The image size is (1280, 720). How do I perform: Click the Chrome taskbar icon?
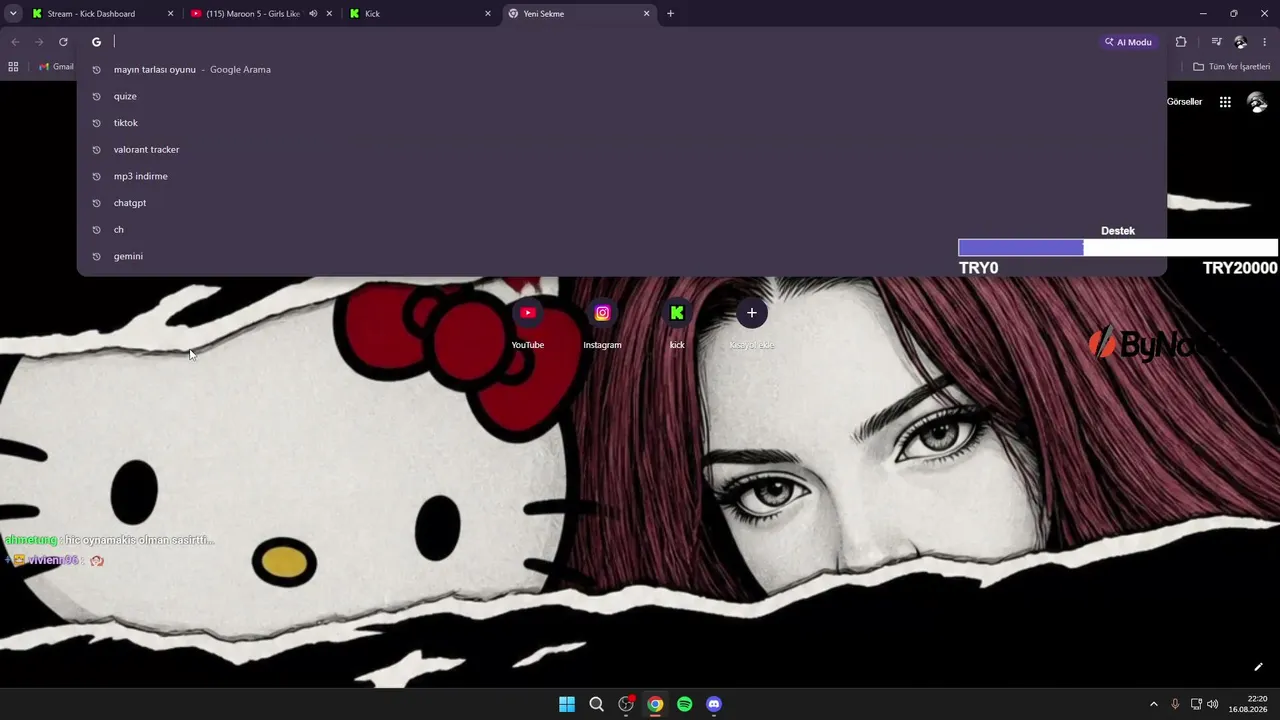[x=655, y=704]
